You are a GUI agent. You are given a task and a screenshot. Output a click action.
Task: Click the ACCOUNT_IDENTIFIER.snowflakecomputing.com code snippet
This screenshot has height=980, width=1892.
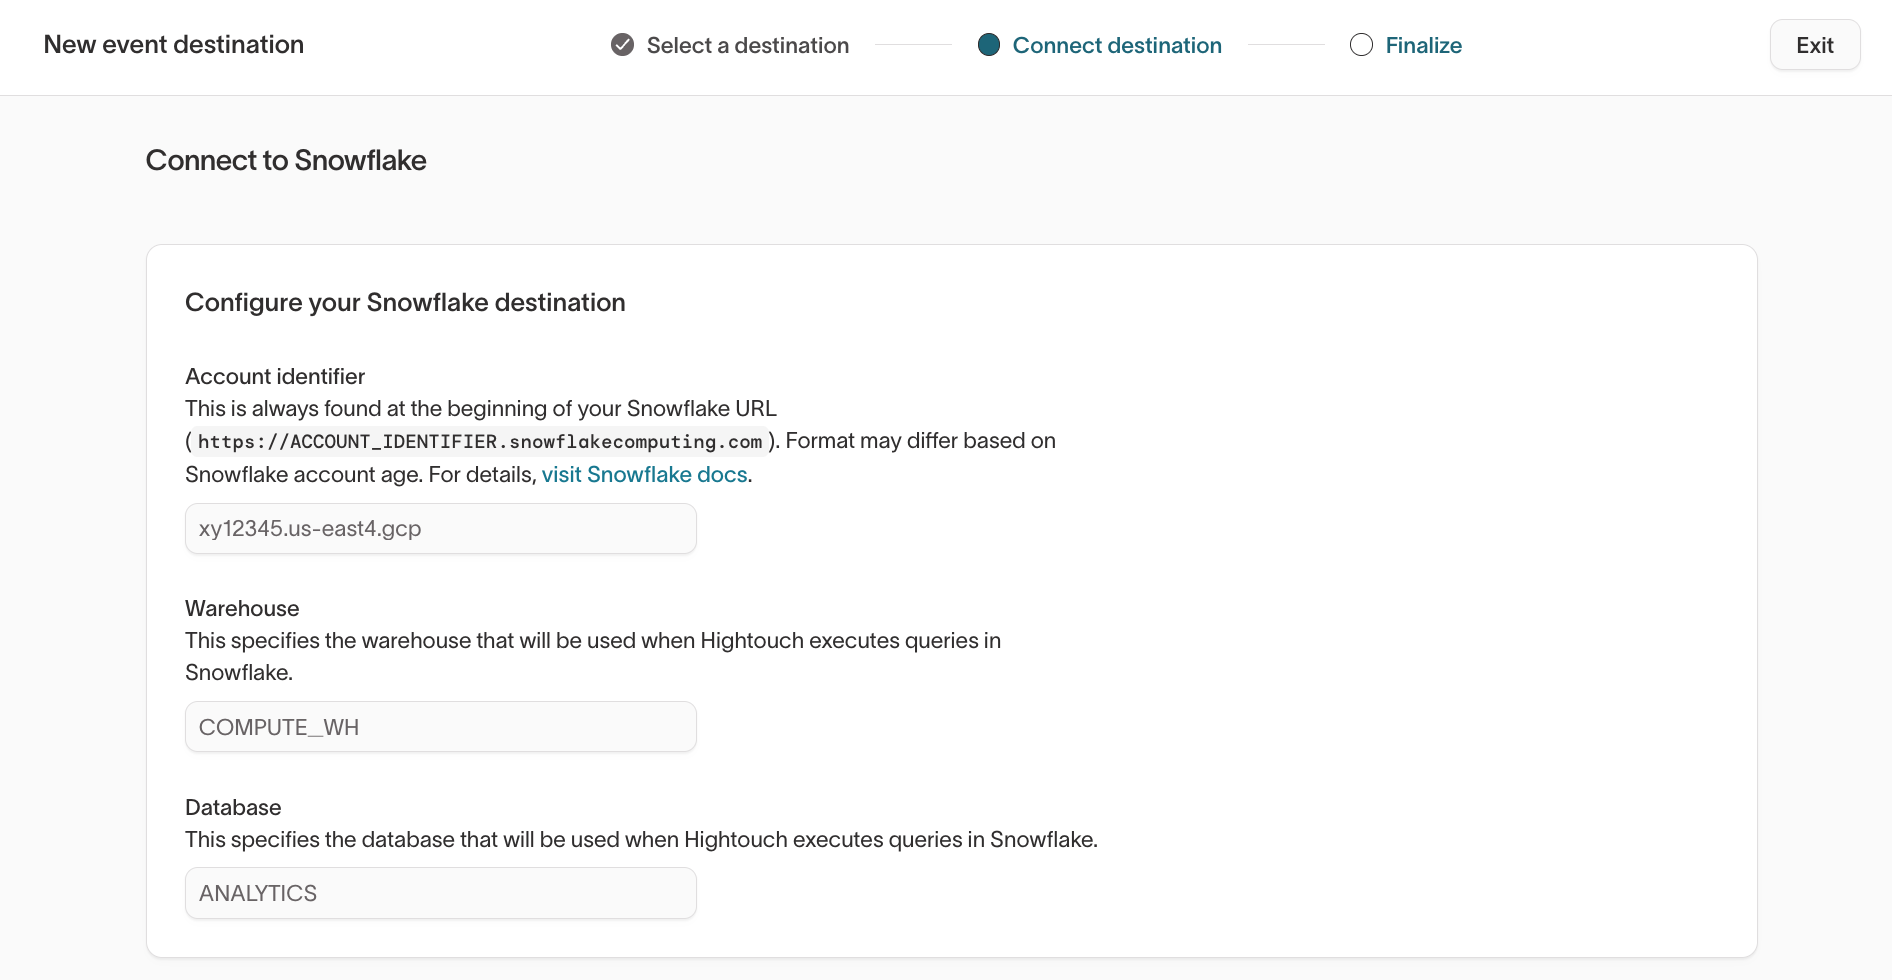pyautogui.click(x=480, y=441)
